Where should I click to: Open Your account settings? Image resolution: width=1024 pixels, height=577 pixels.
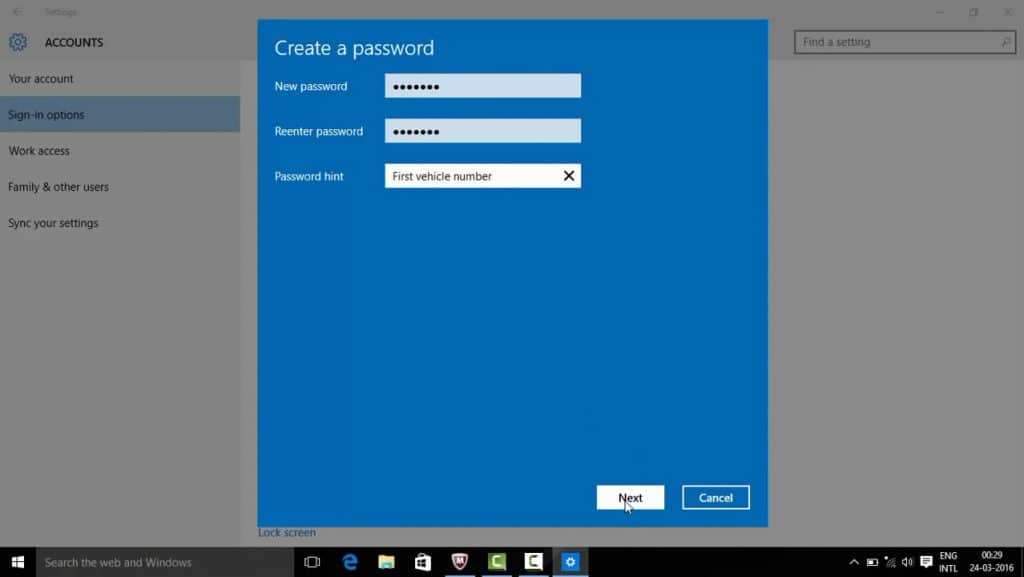41,78
